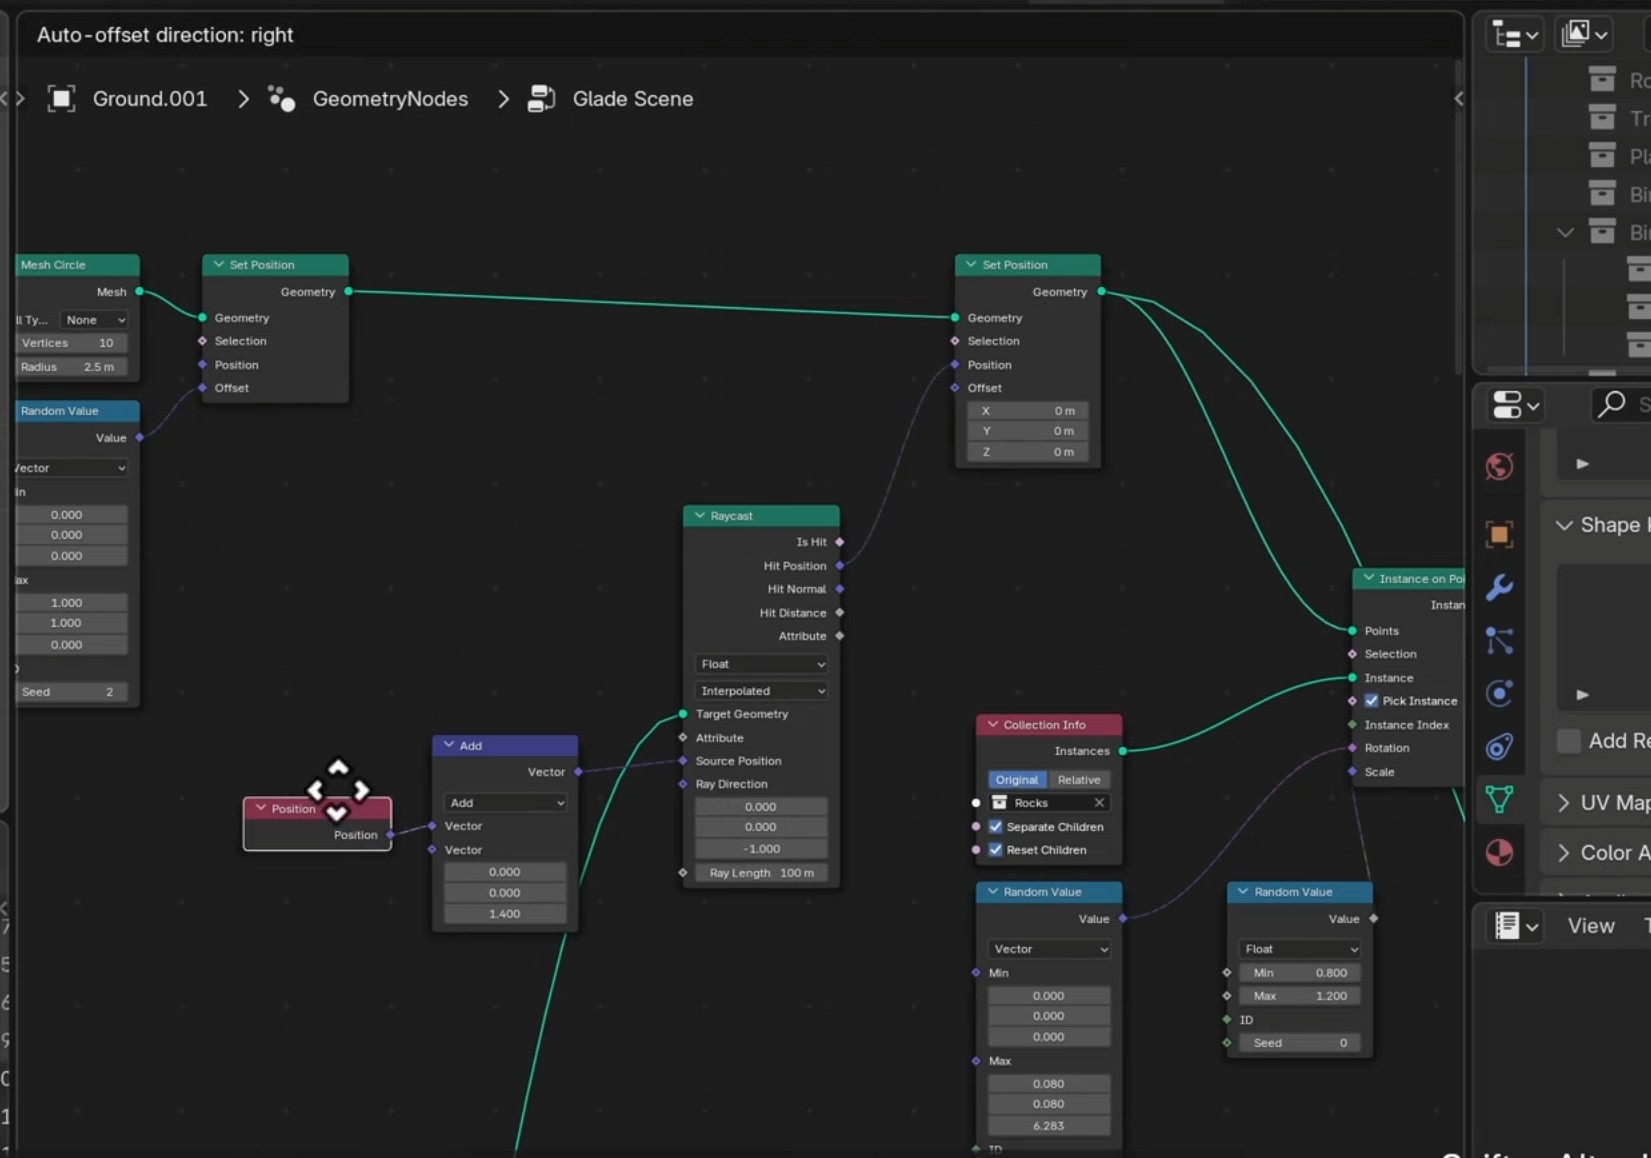The width and height of the screenshot is (1651, 1158).
Task: Open the Material properties tab
Action: (x=1499, y=852)
